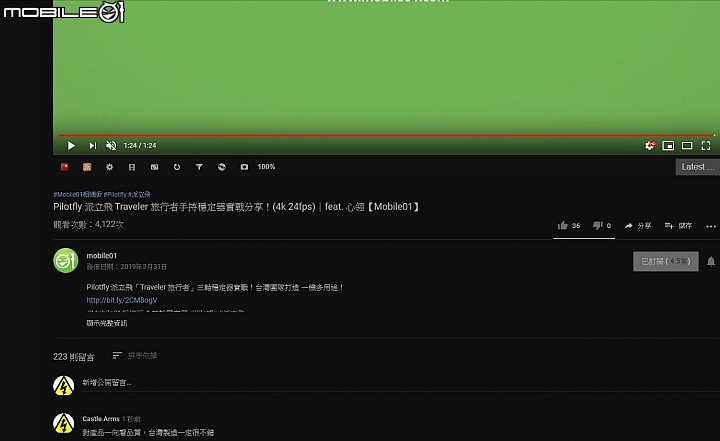The width and height of the screenshot is (720, 441).
Task: Open the #Pilotfly hashtag link
Action: (115, 194)
